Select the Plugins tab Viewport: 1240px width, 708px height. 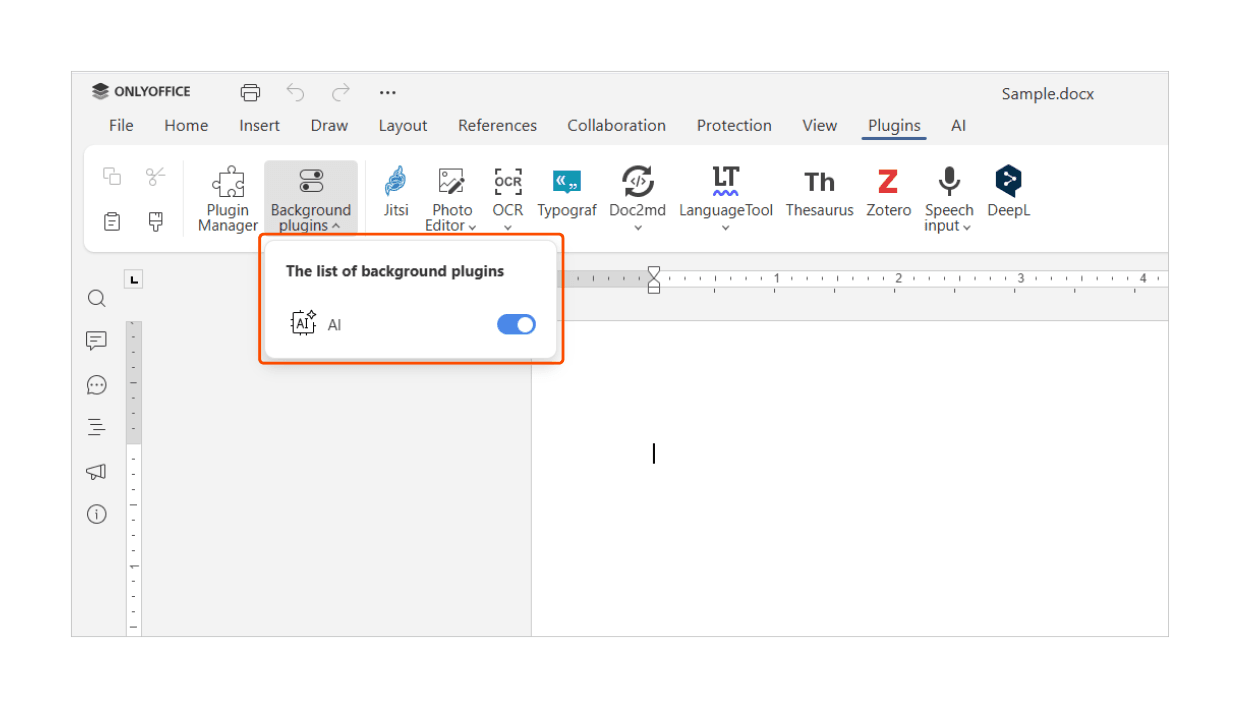(894, 125)
